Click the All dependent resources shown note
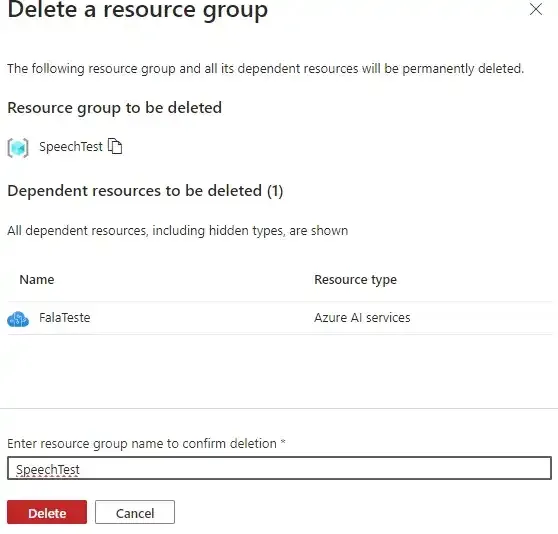558x534 pixels. point(178,231)
